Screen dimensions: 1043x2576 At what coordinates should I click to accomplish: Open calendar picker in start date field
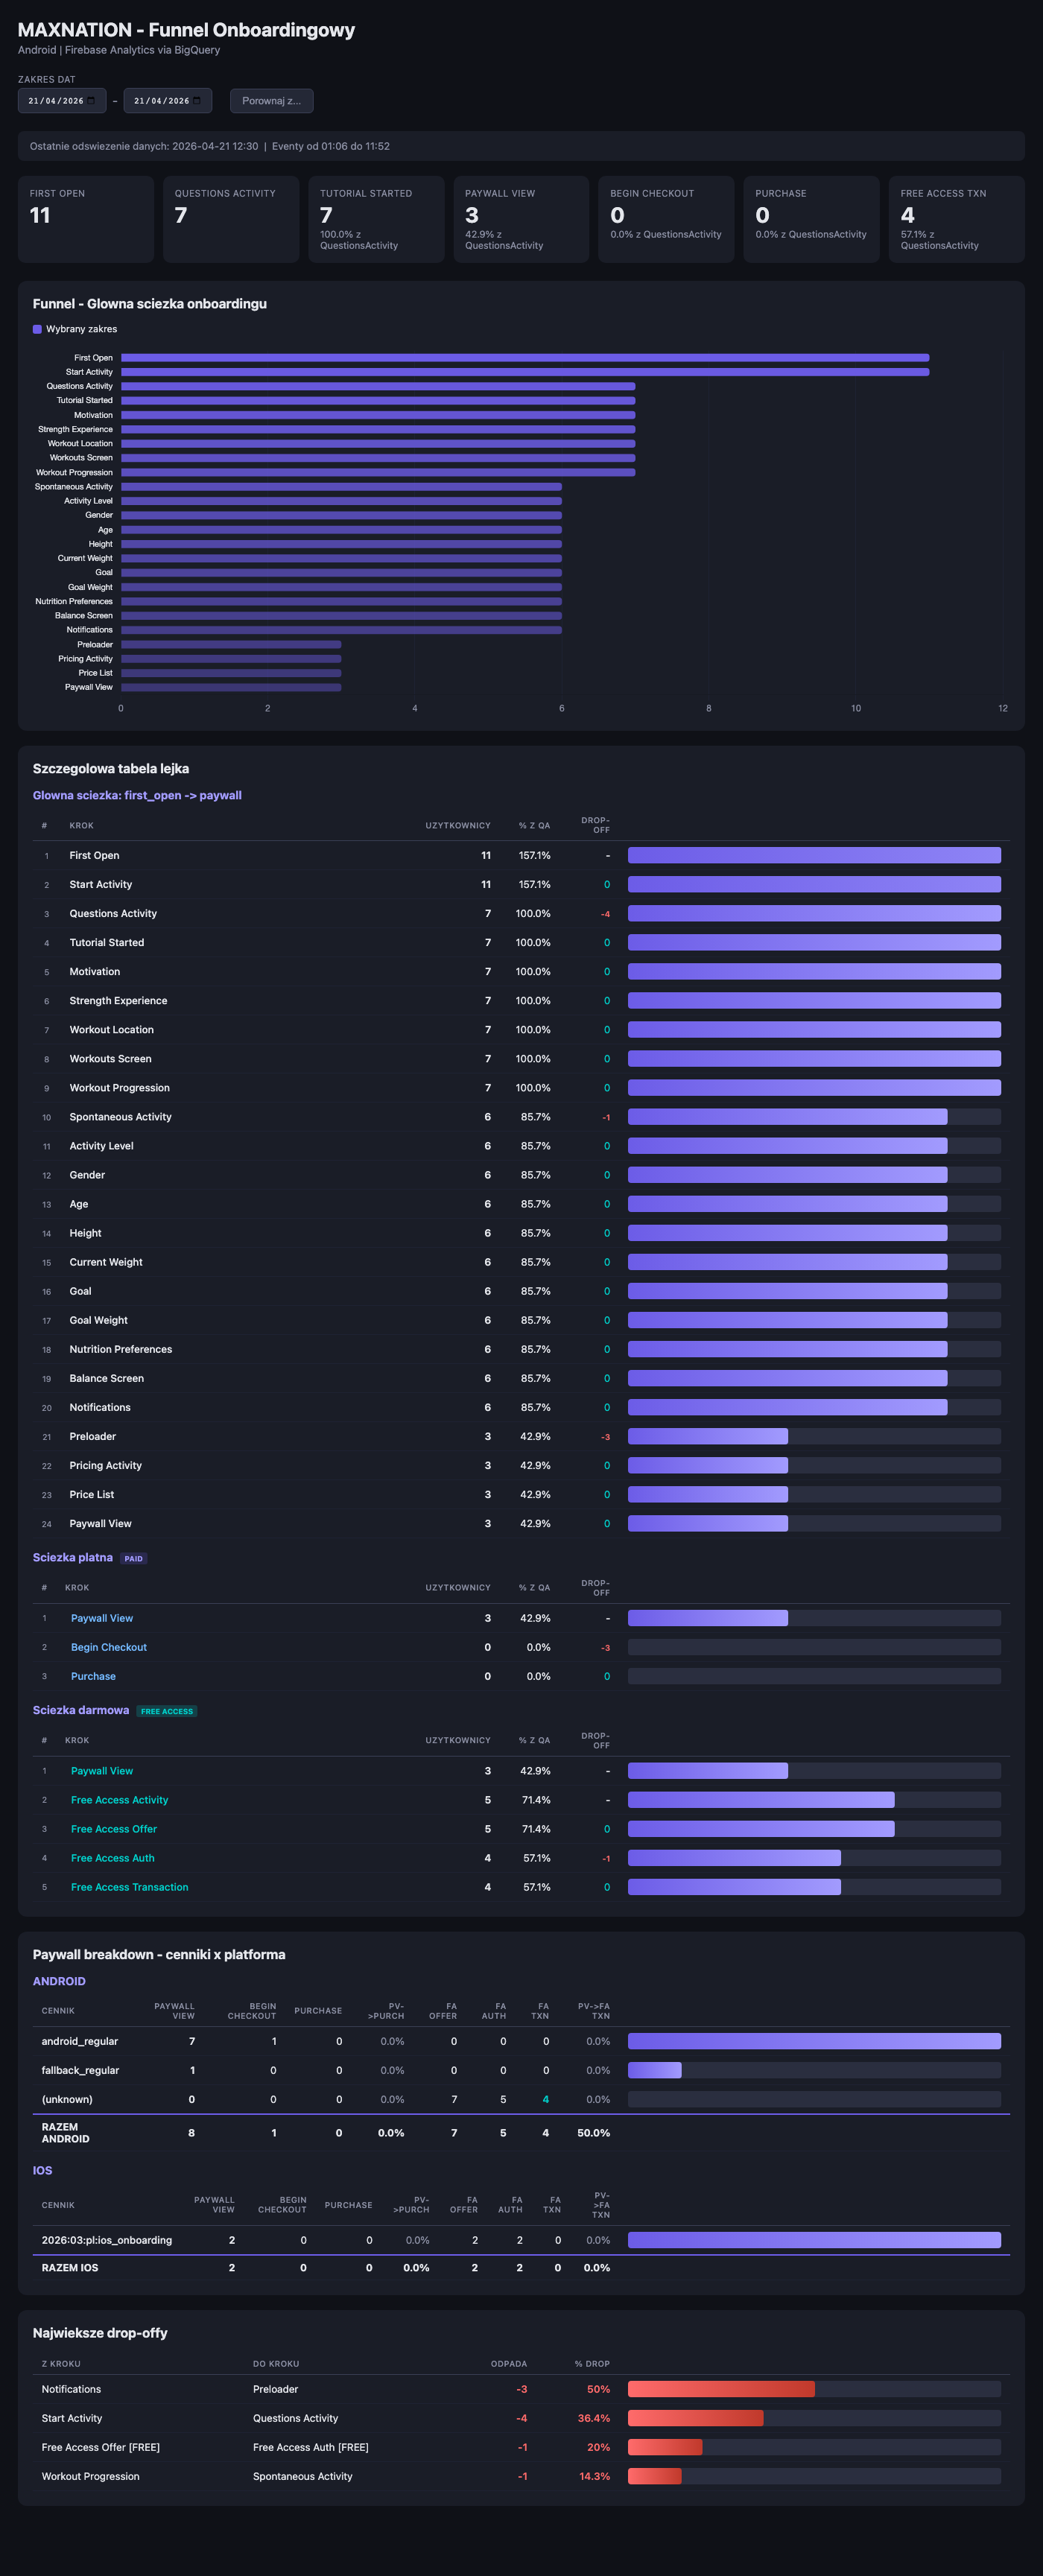pyautogui.click(x=91, y=101)
